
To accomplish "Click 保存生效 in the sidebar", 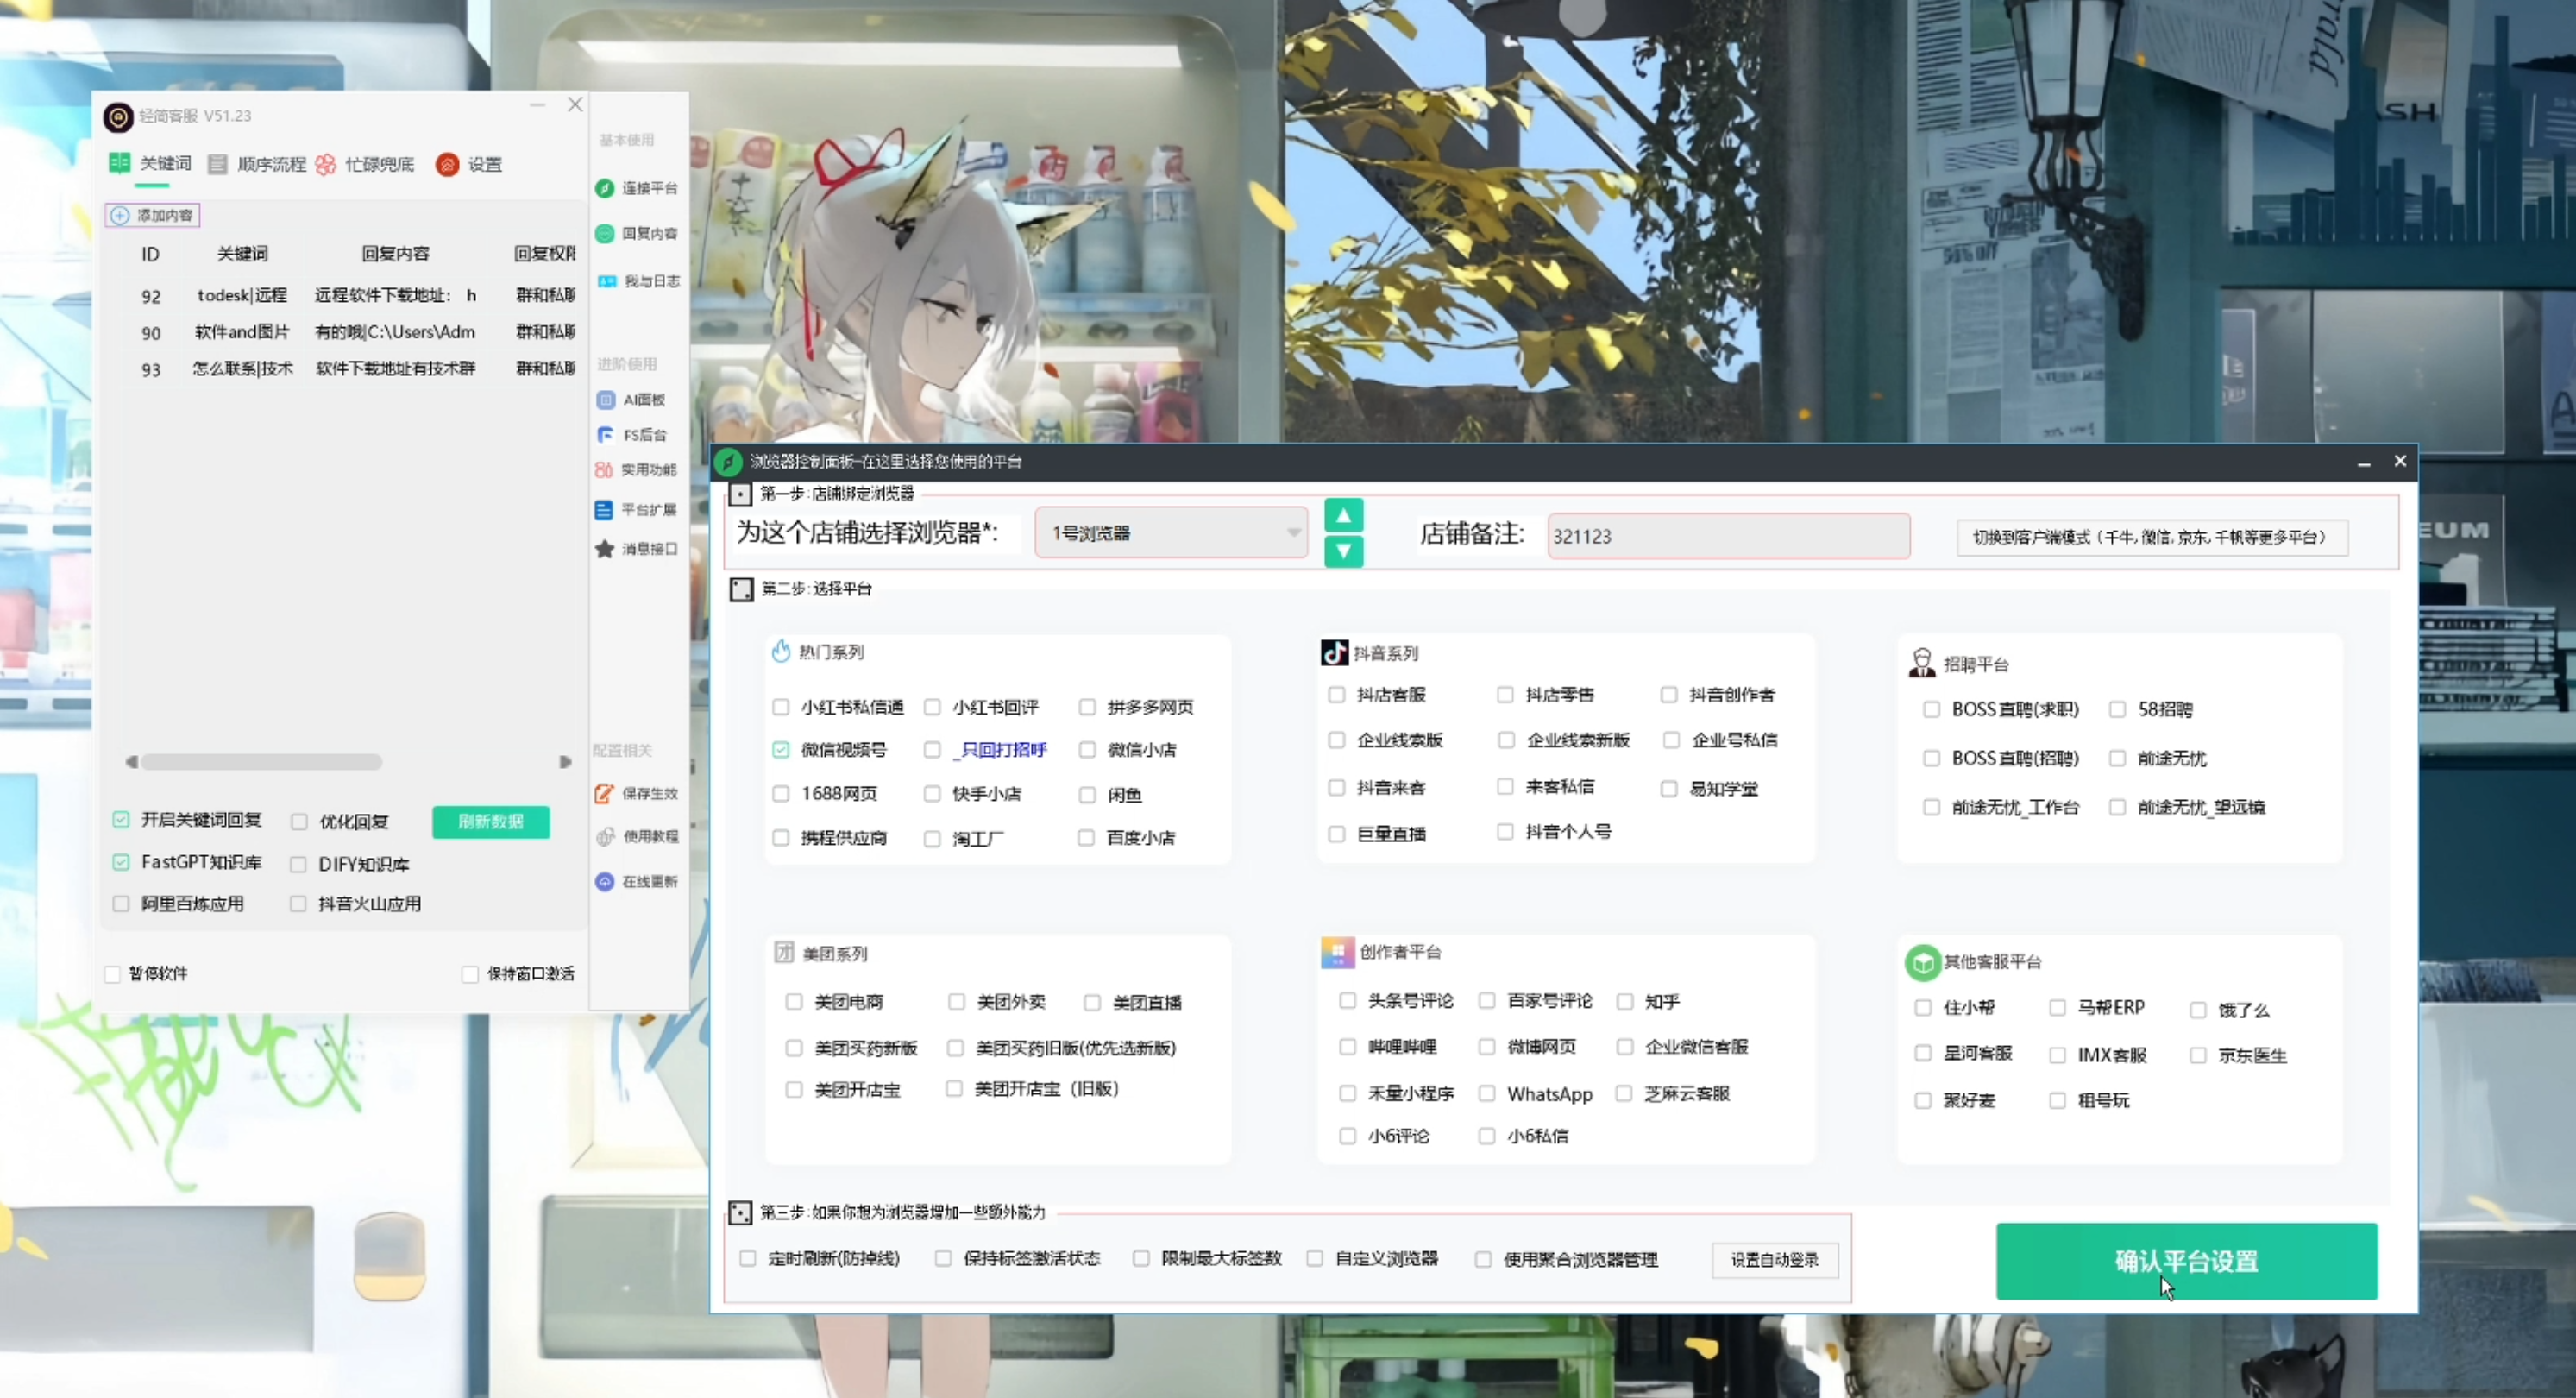I will (x=636, y=793).
